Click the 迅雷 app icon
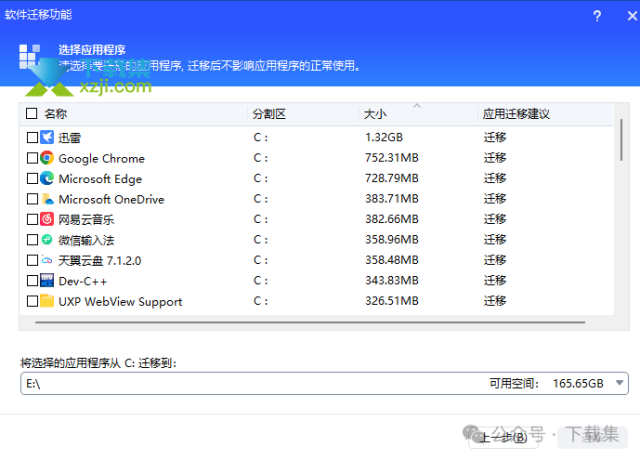Screen dimensions: 640x460 [x=47, y=138]
